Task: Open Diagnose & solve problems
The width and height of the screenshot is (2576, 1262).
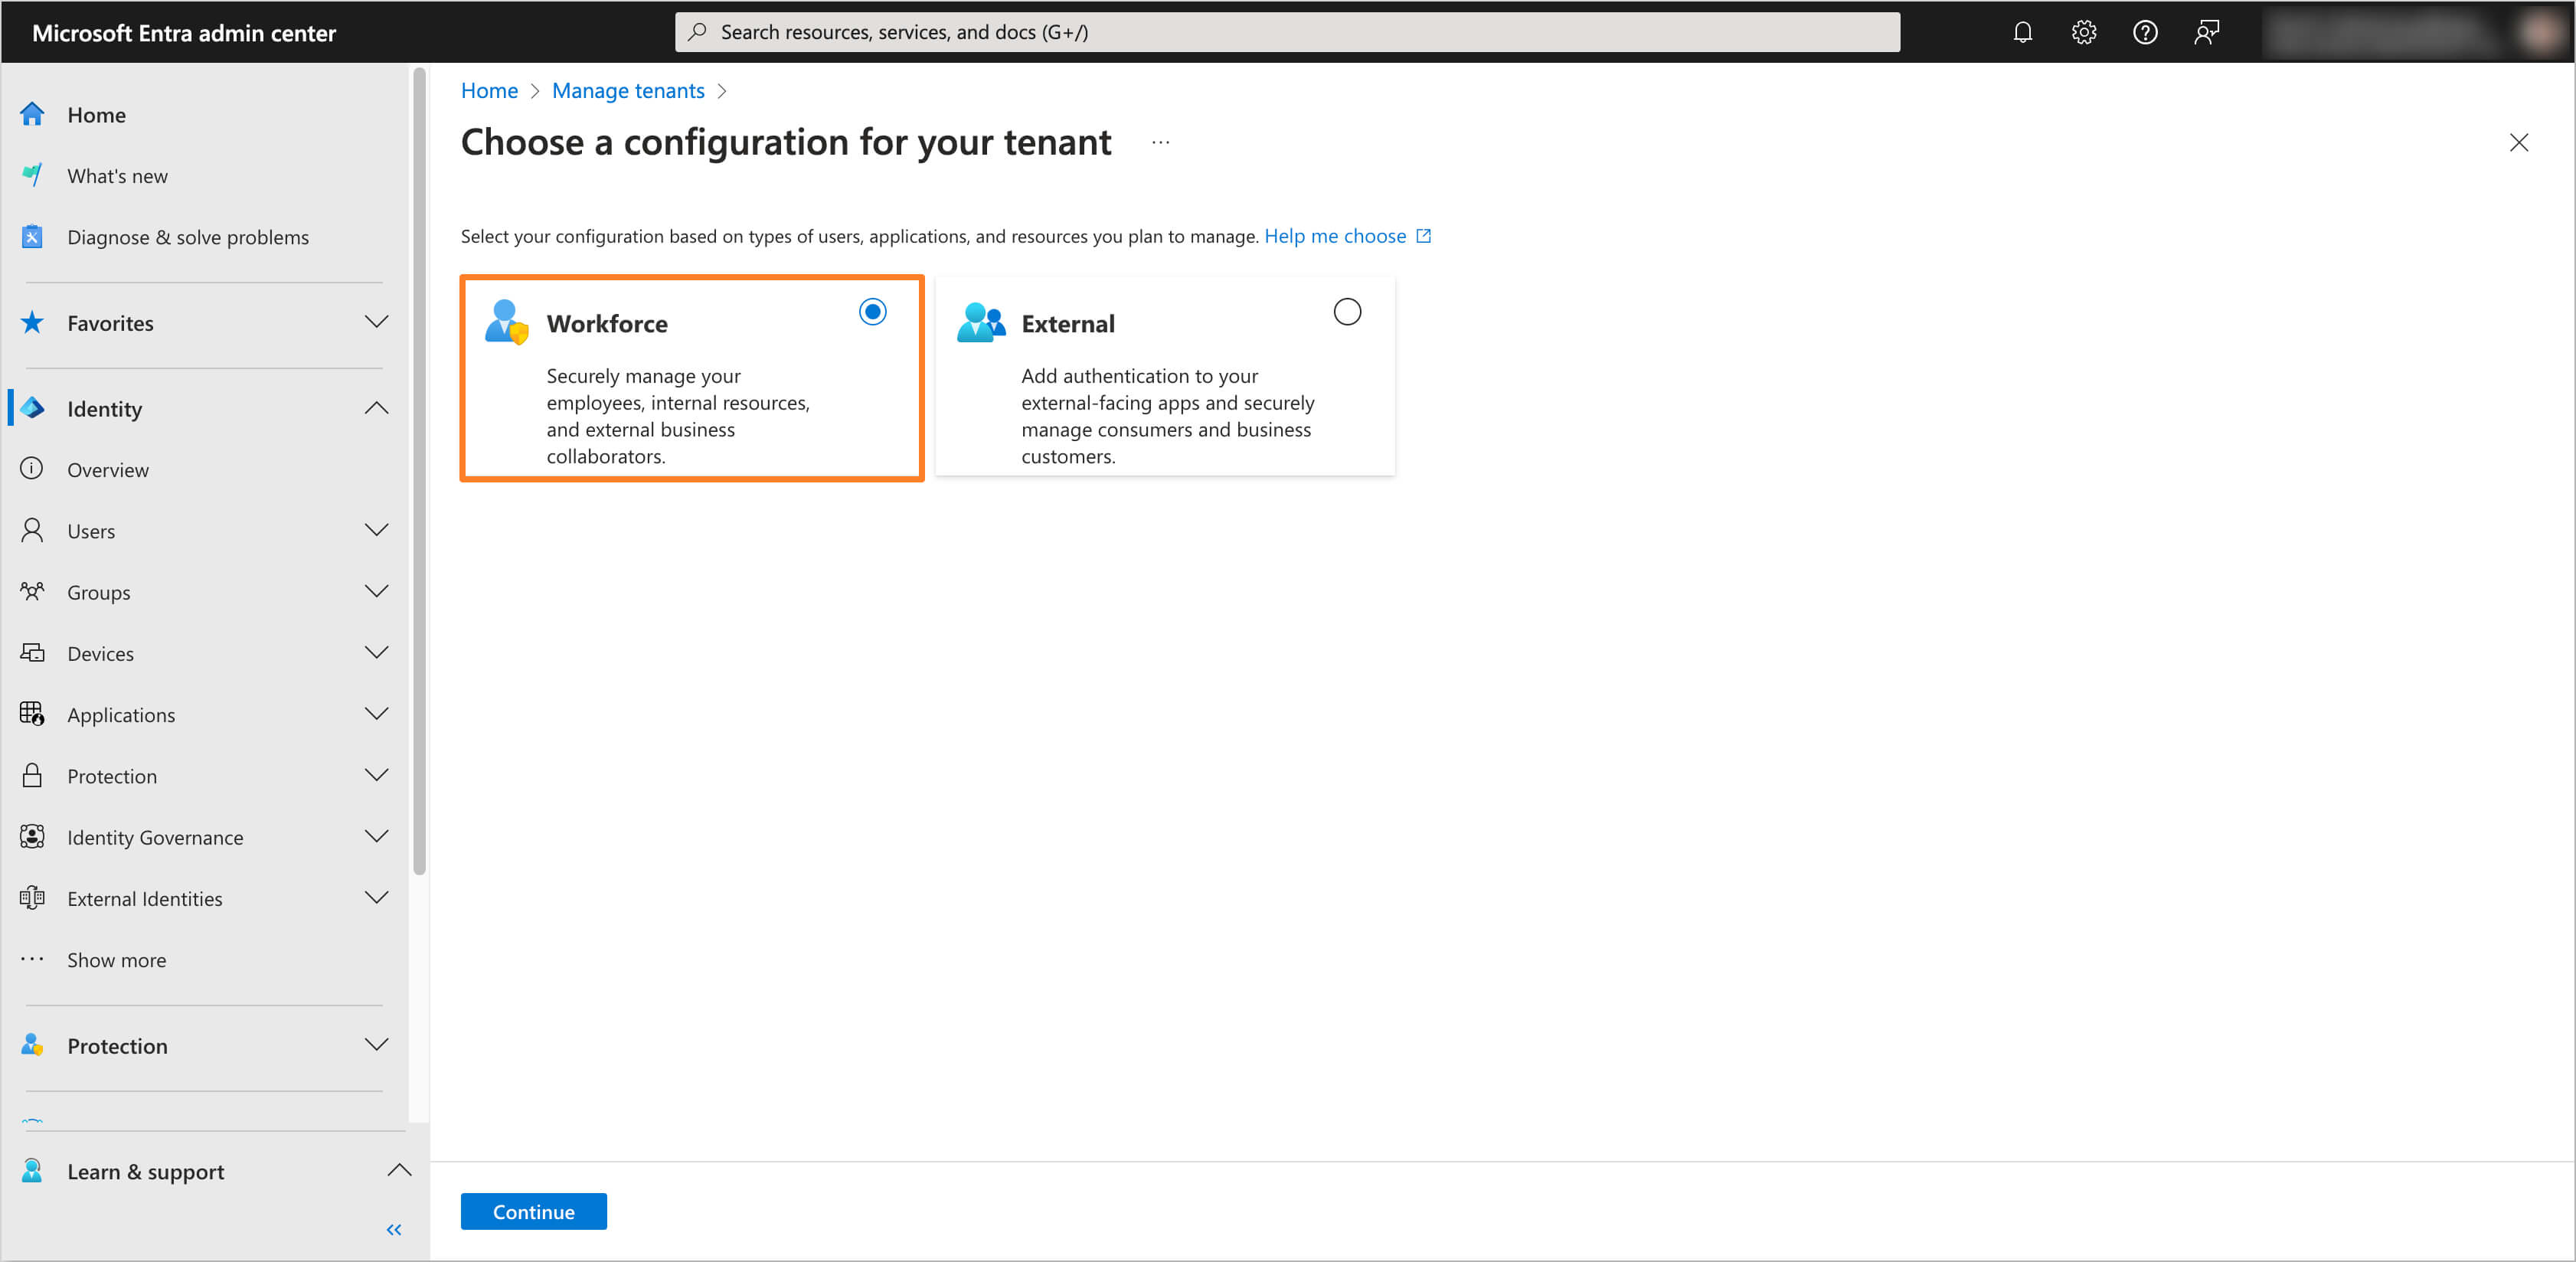Action: tap(188, 237)
